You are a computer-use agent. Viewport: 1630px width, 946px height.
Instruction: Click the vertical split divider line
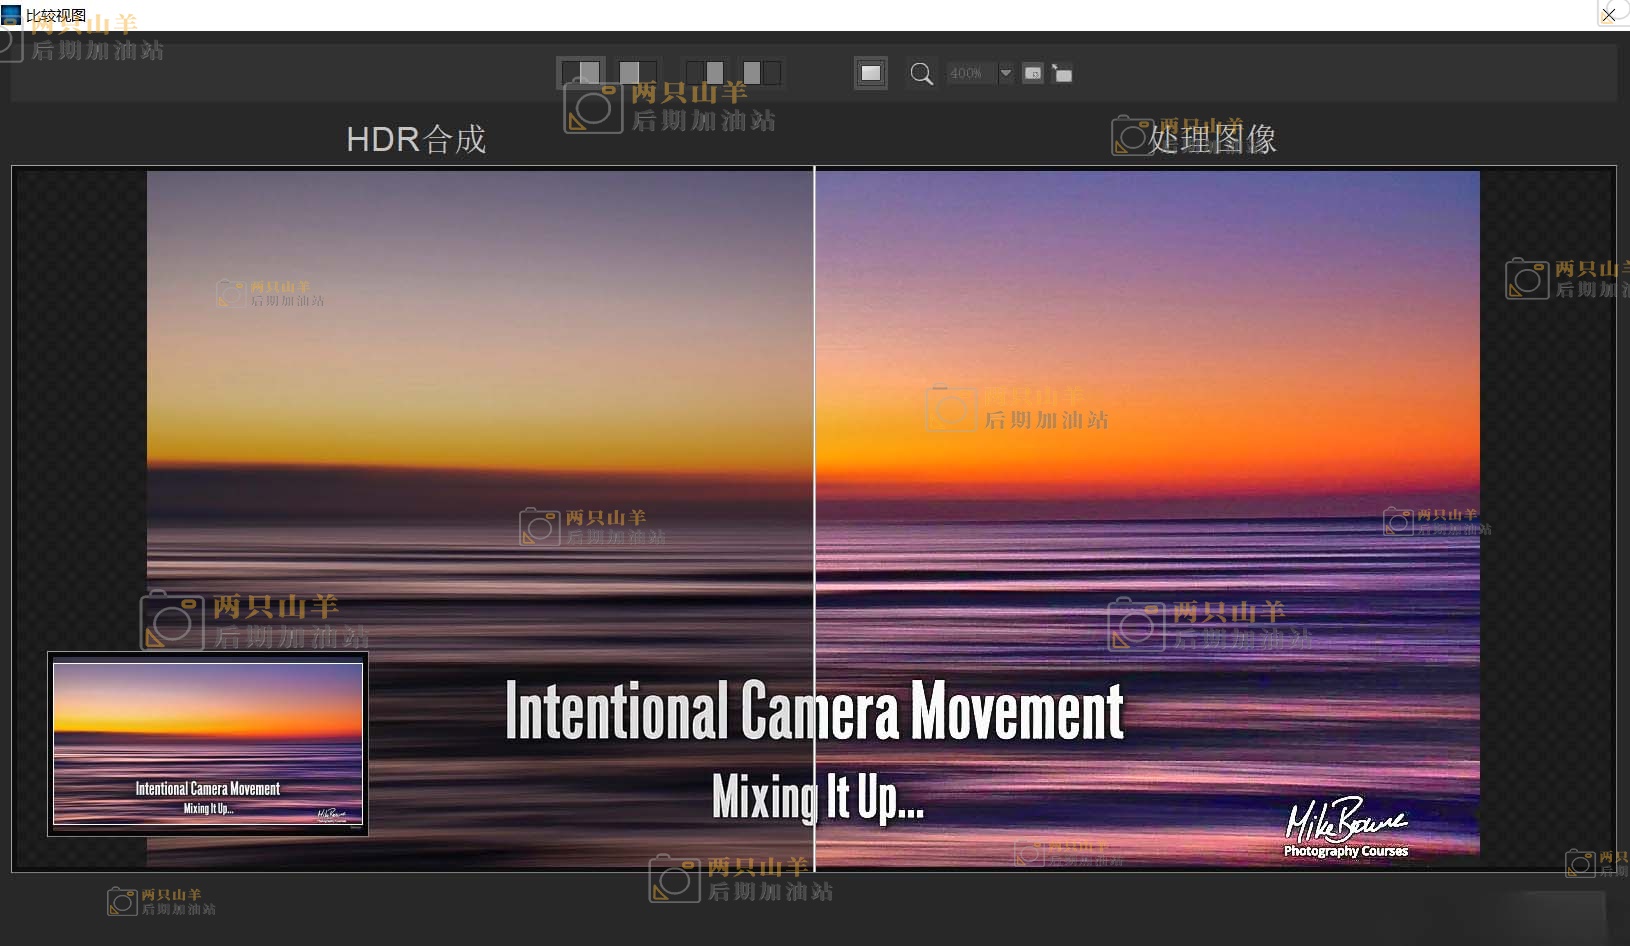coord(814,450)
